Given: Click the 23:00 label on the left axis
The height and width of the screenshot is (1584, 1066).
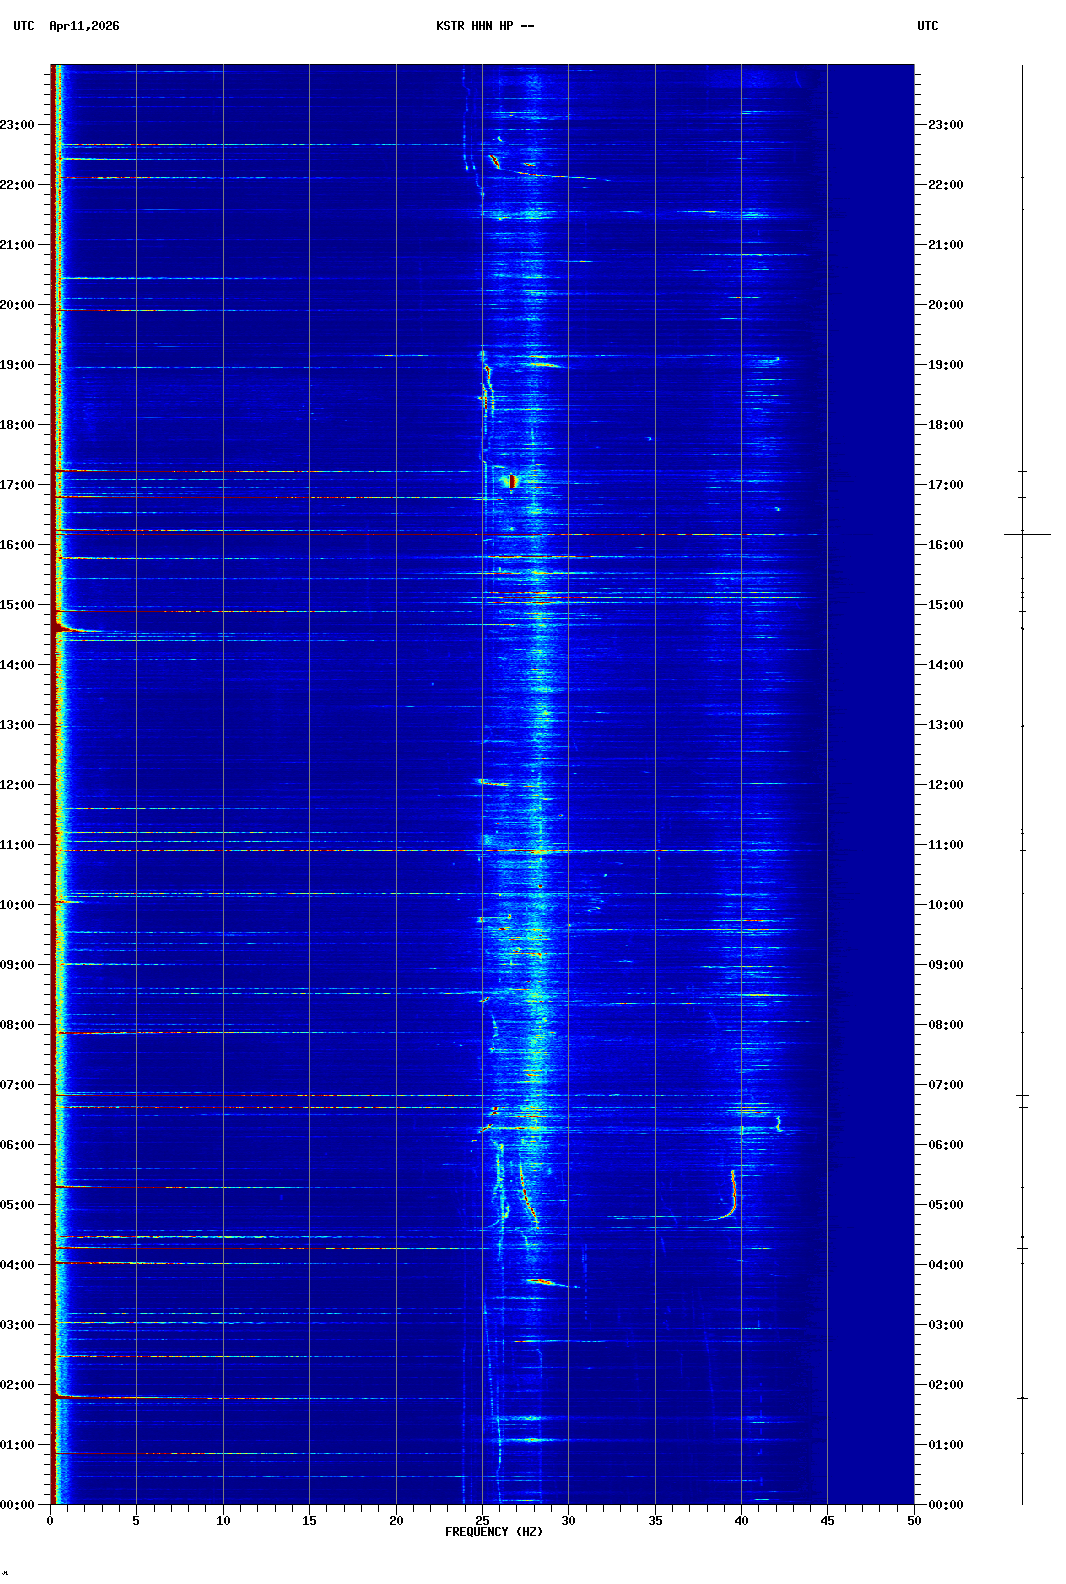Looking at the screenshot, I should (x=18, y=125).
